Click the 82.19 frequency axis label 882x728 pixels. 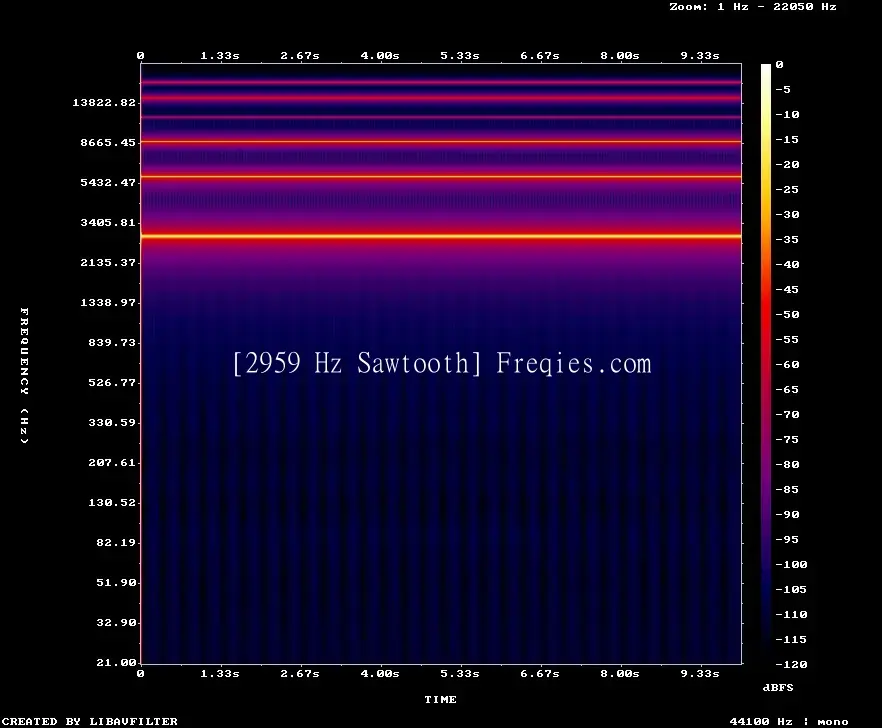pos(116,542)
